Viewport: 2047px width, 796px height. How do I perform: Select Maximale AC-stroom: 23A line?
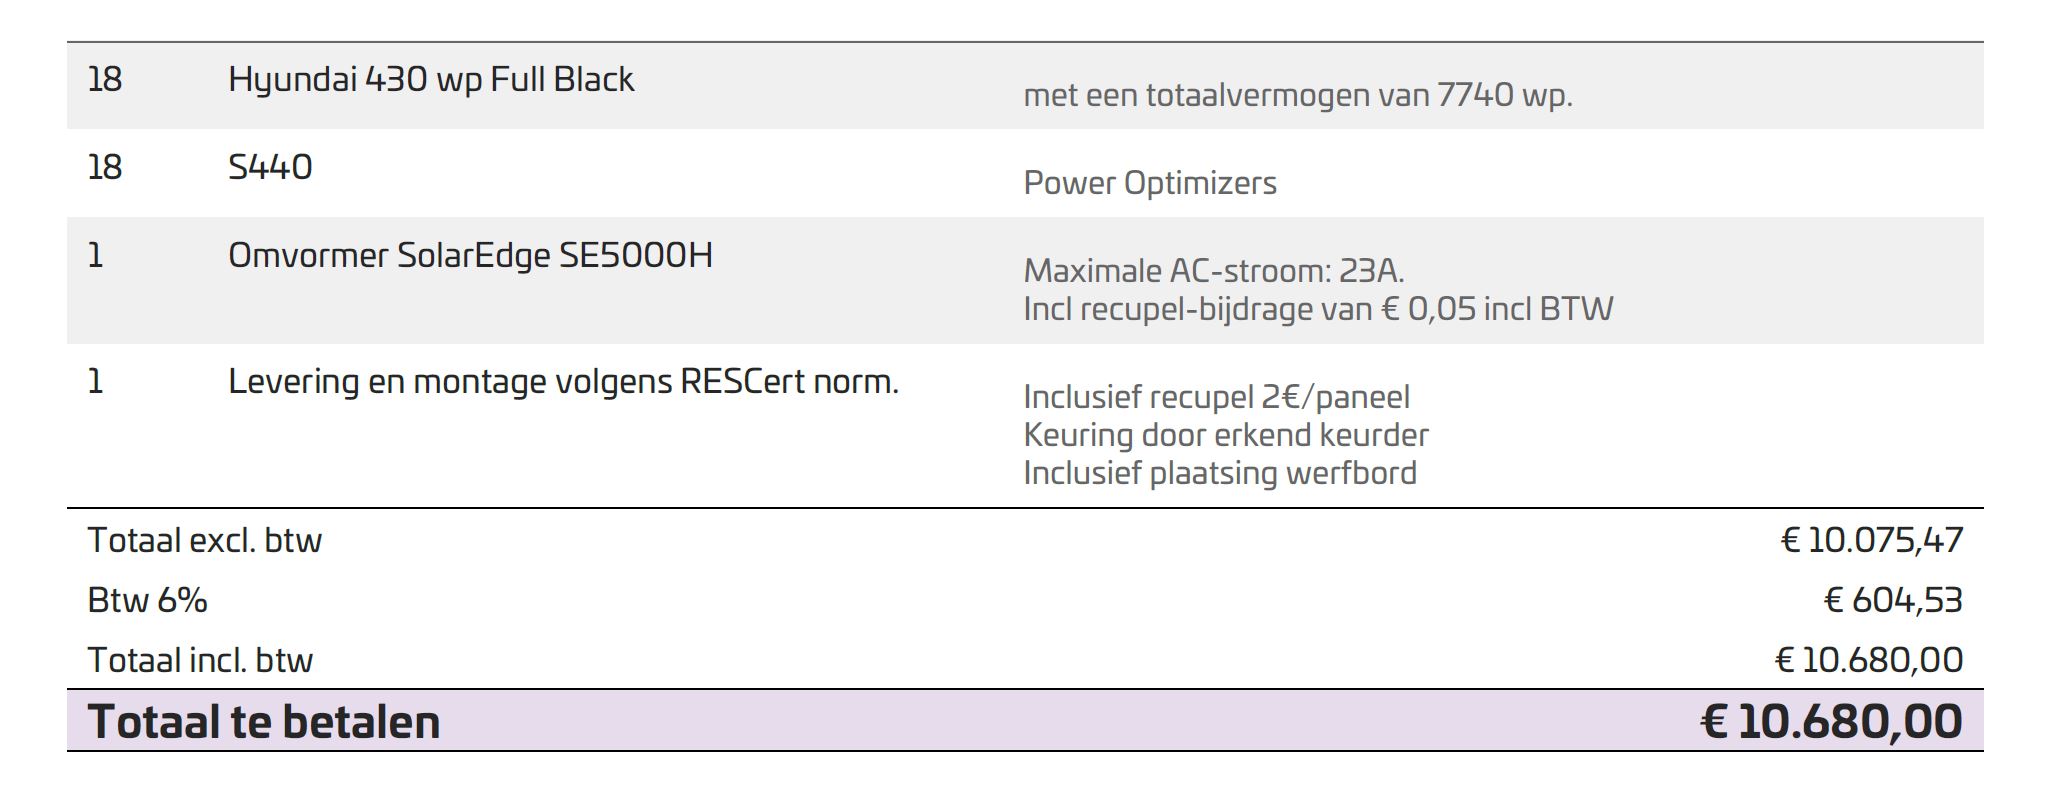pos(1214,271)
